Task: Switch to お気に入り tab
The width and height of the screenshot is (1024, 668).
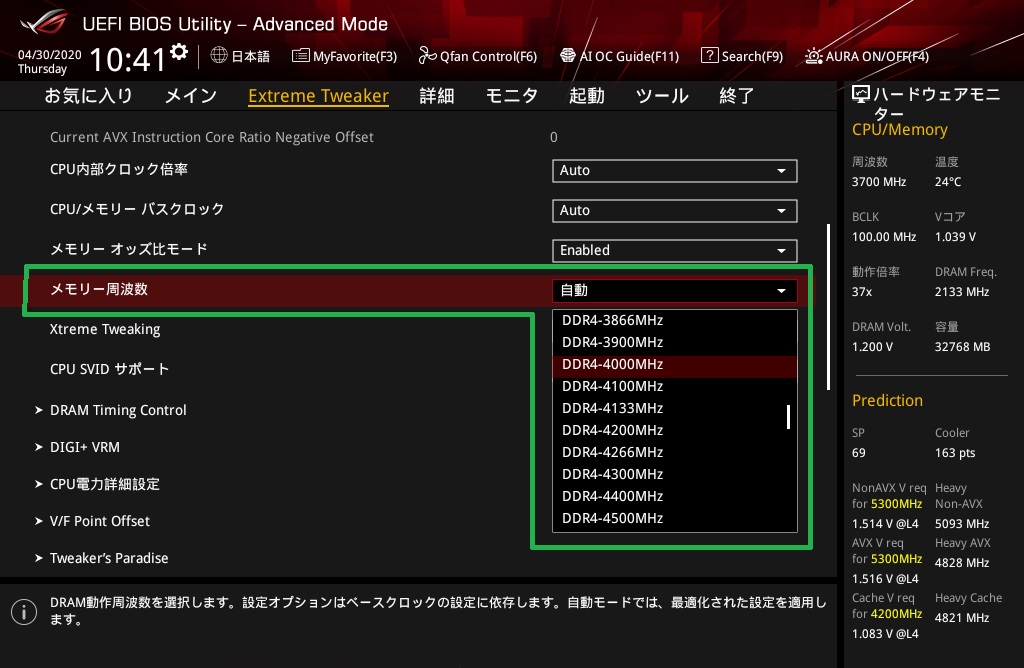Action: pyautogui.click(x=88, y=96)
